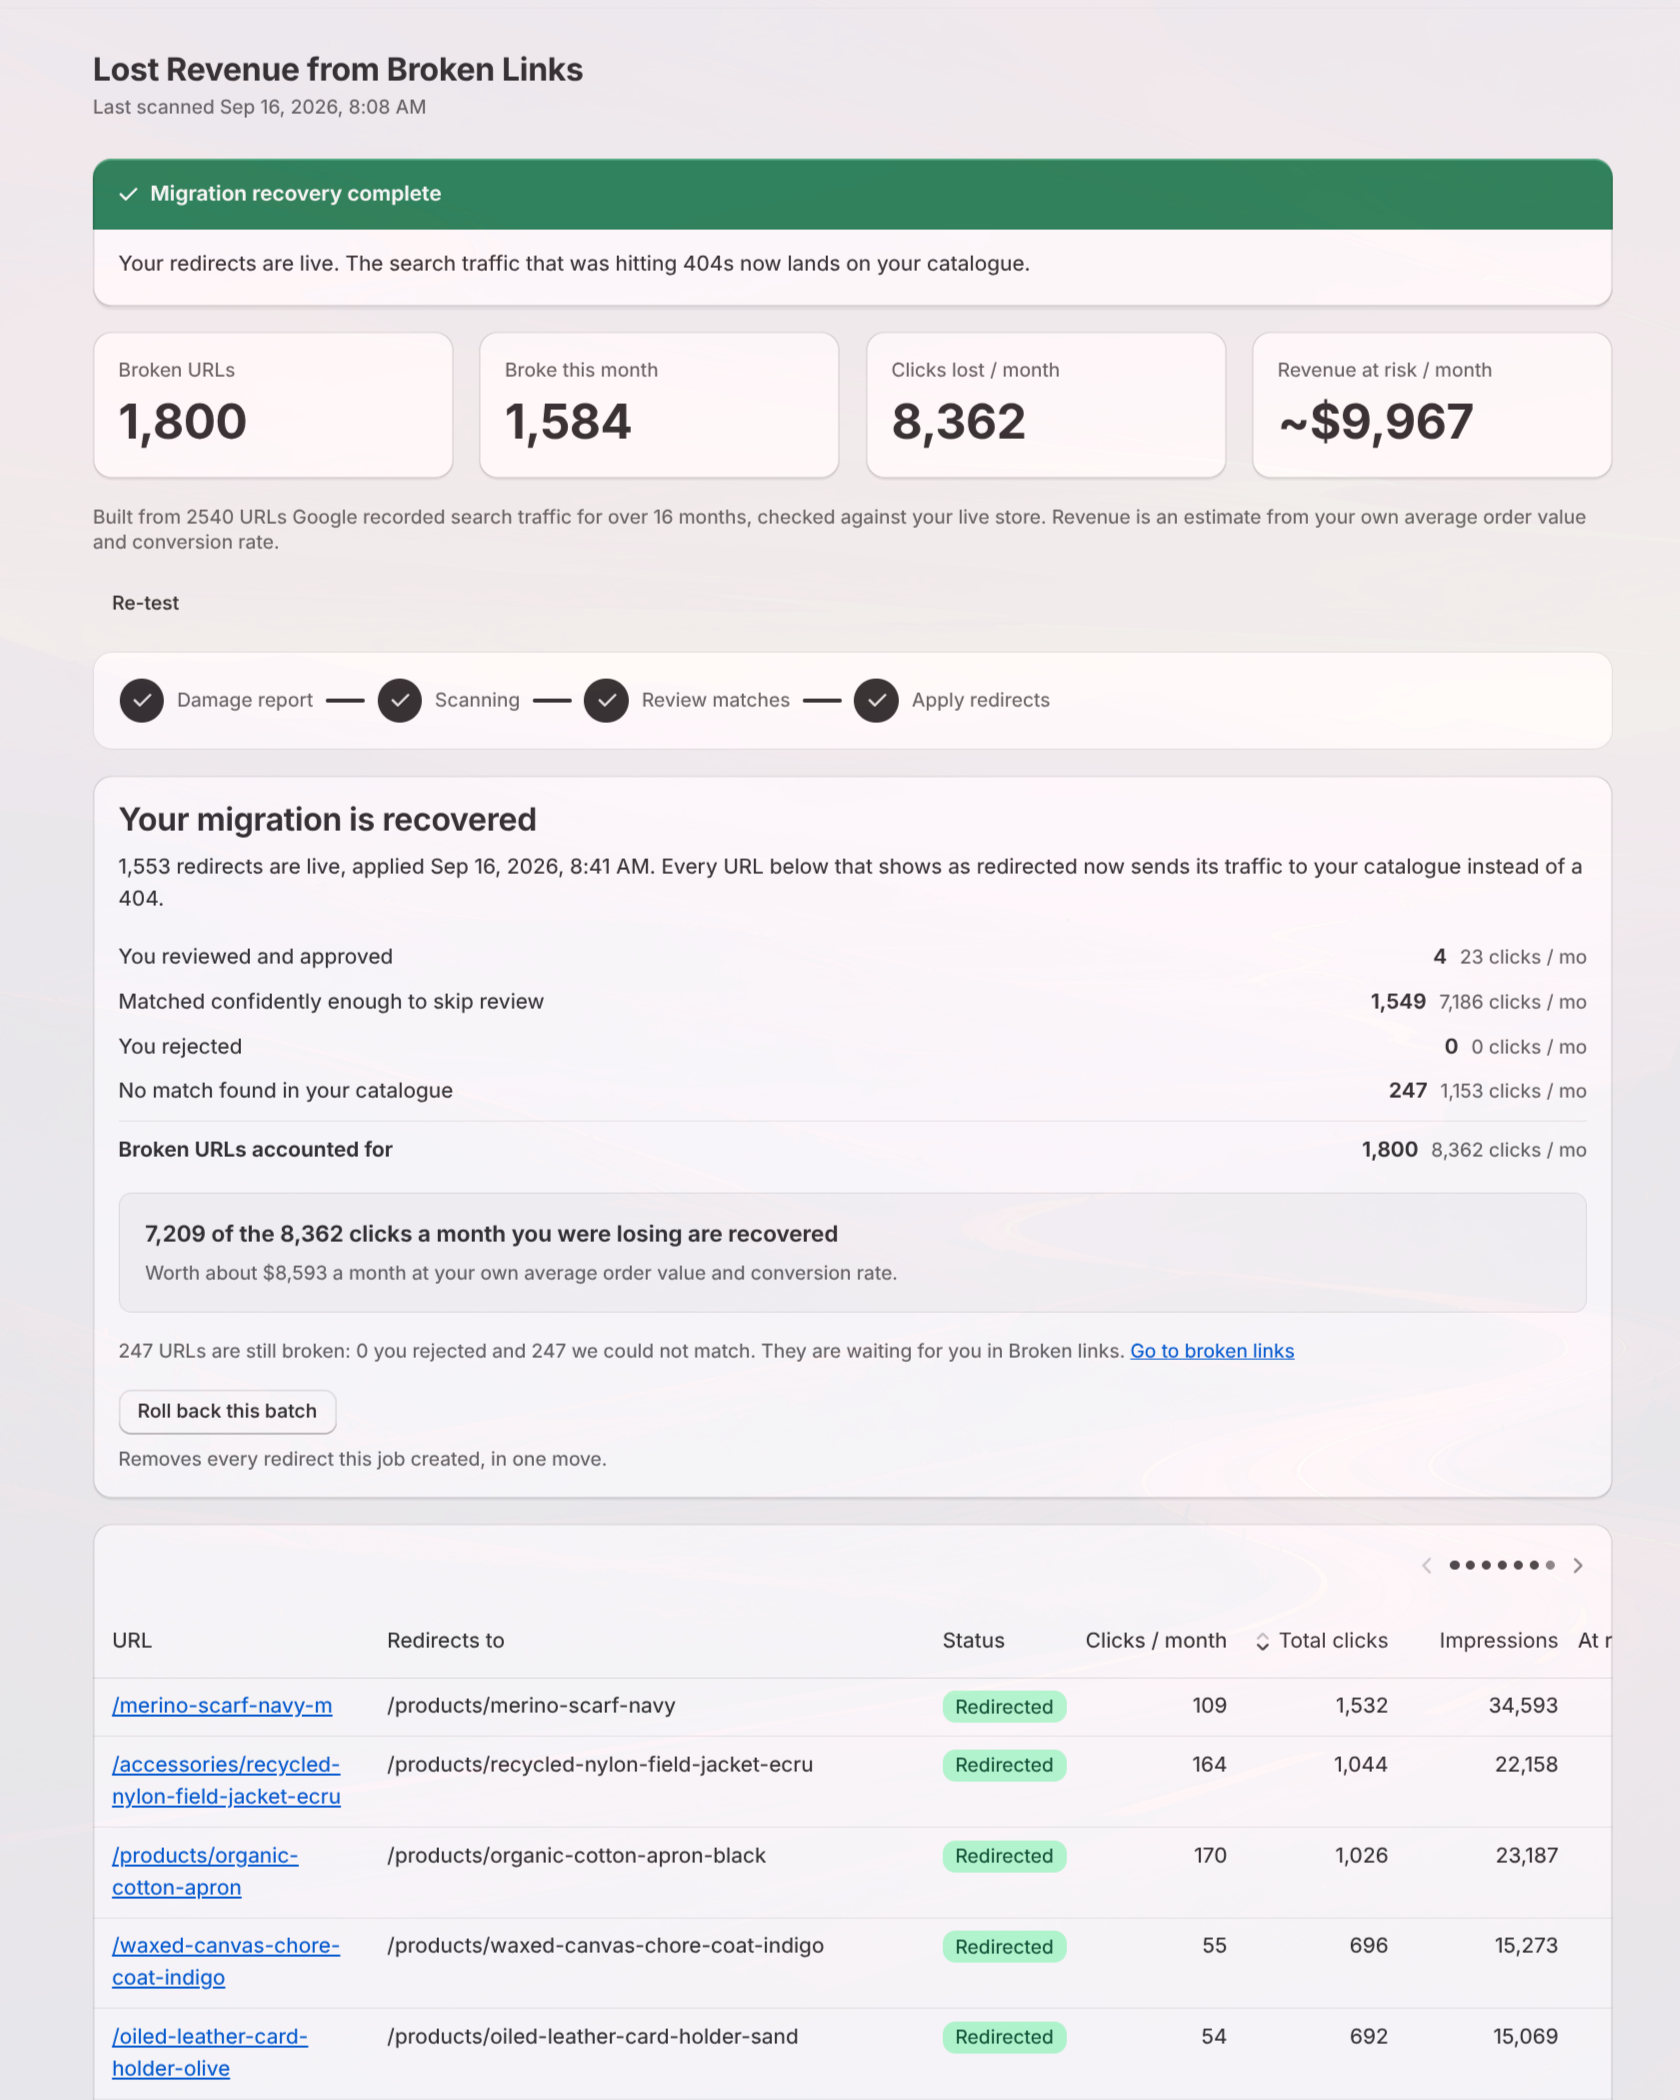Open /merino-scarf-navy-m URL link
The width and height of the screenshot is (1680, 2100).
tap(222, 1706)
